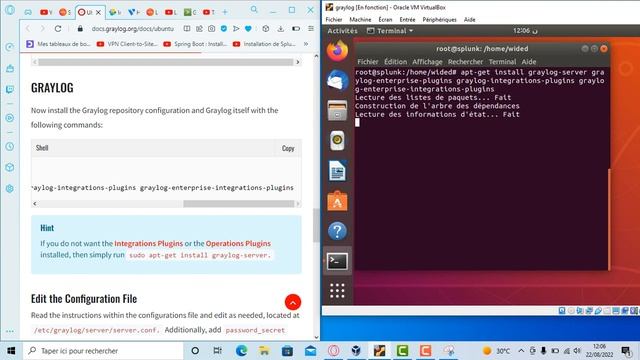This screenshot has width=640, height=360.
Task: Open the browser easy-files attach icon
Action: (199, 29)
